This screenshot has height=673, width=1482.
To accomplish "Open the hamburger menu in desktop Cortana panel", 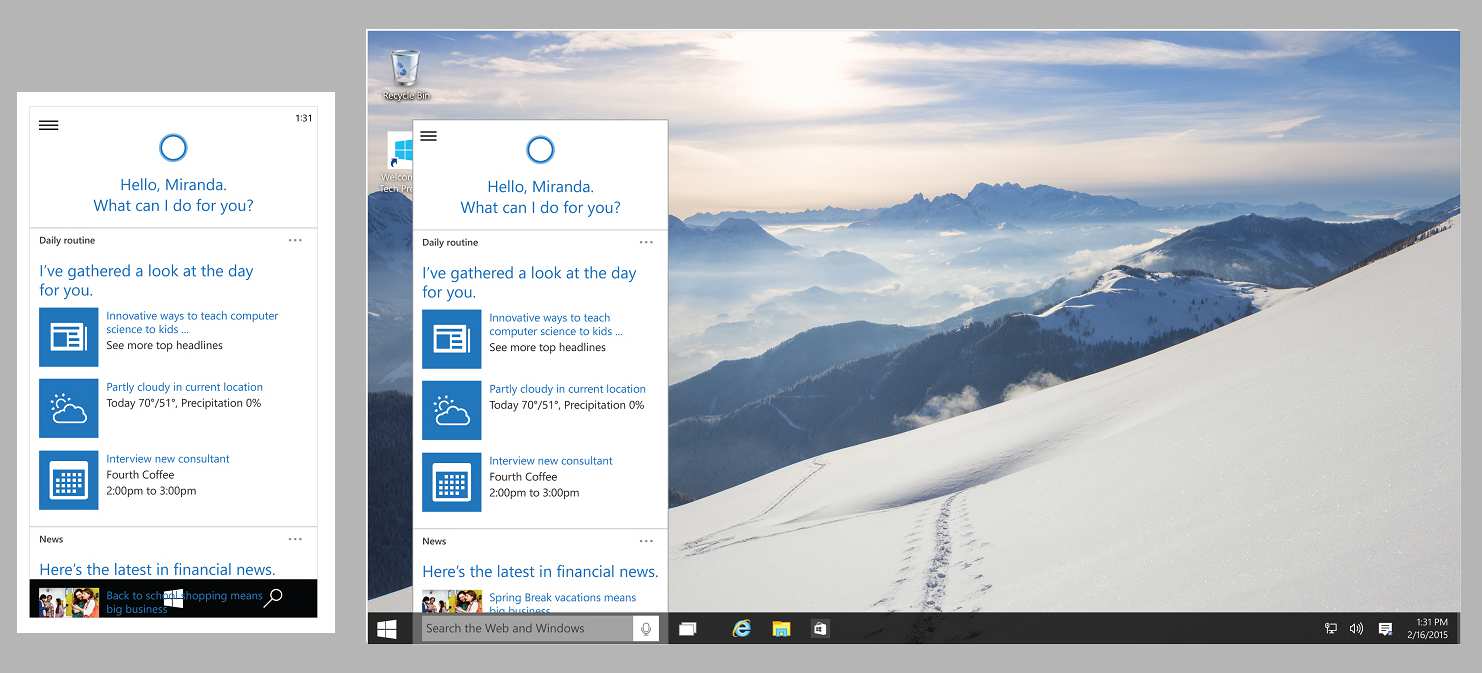I will pyautogui.click(x=429, y=136).
